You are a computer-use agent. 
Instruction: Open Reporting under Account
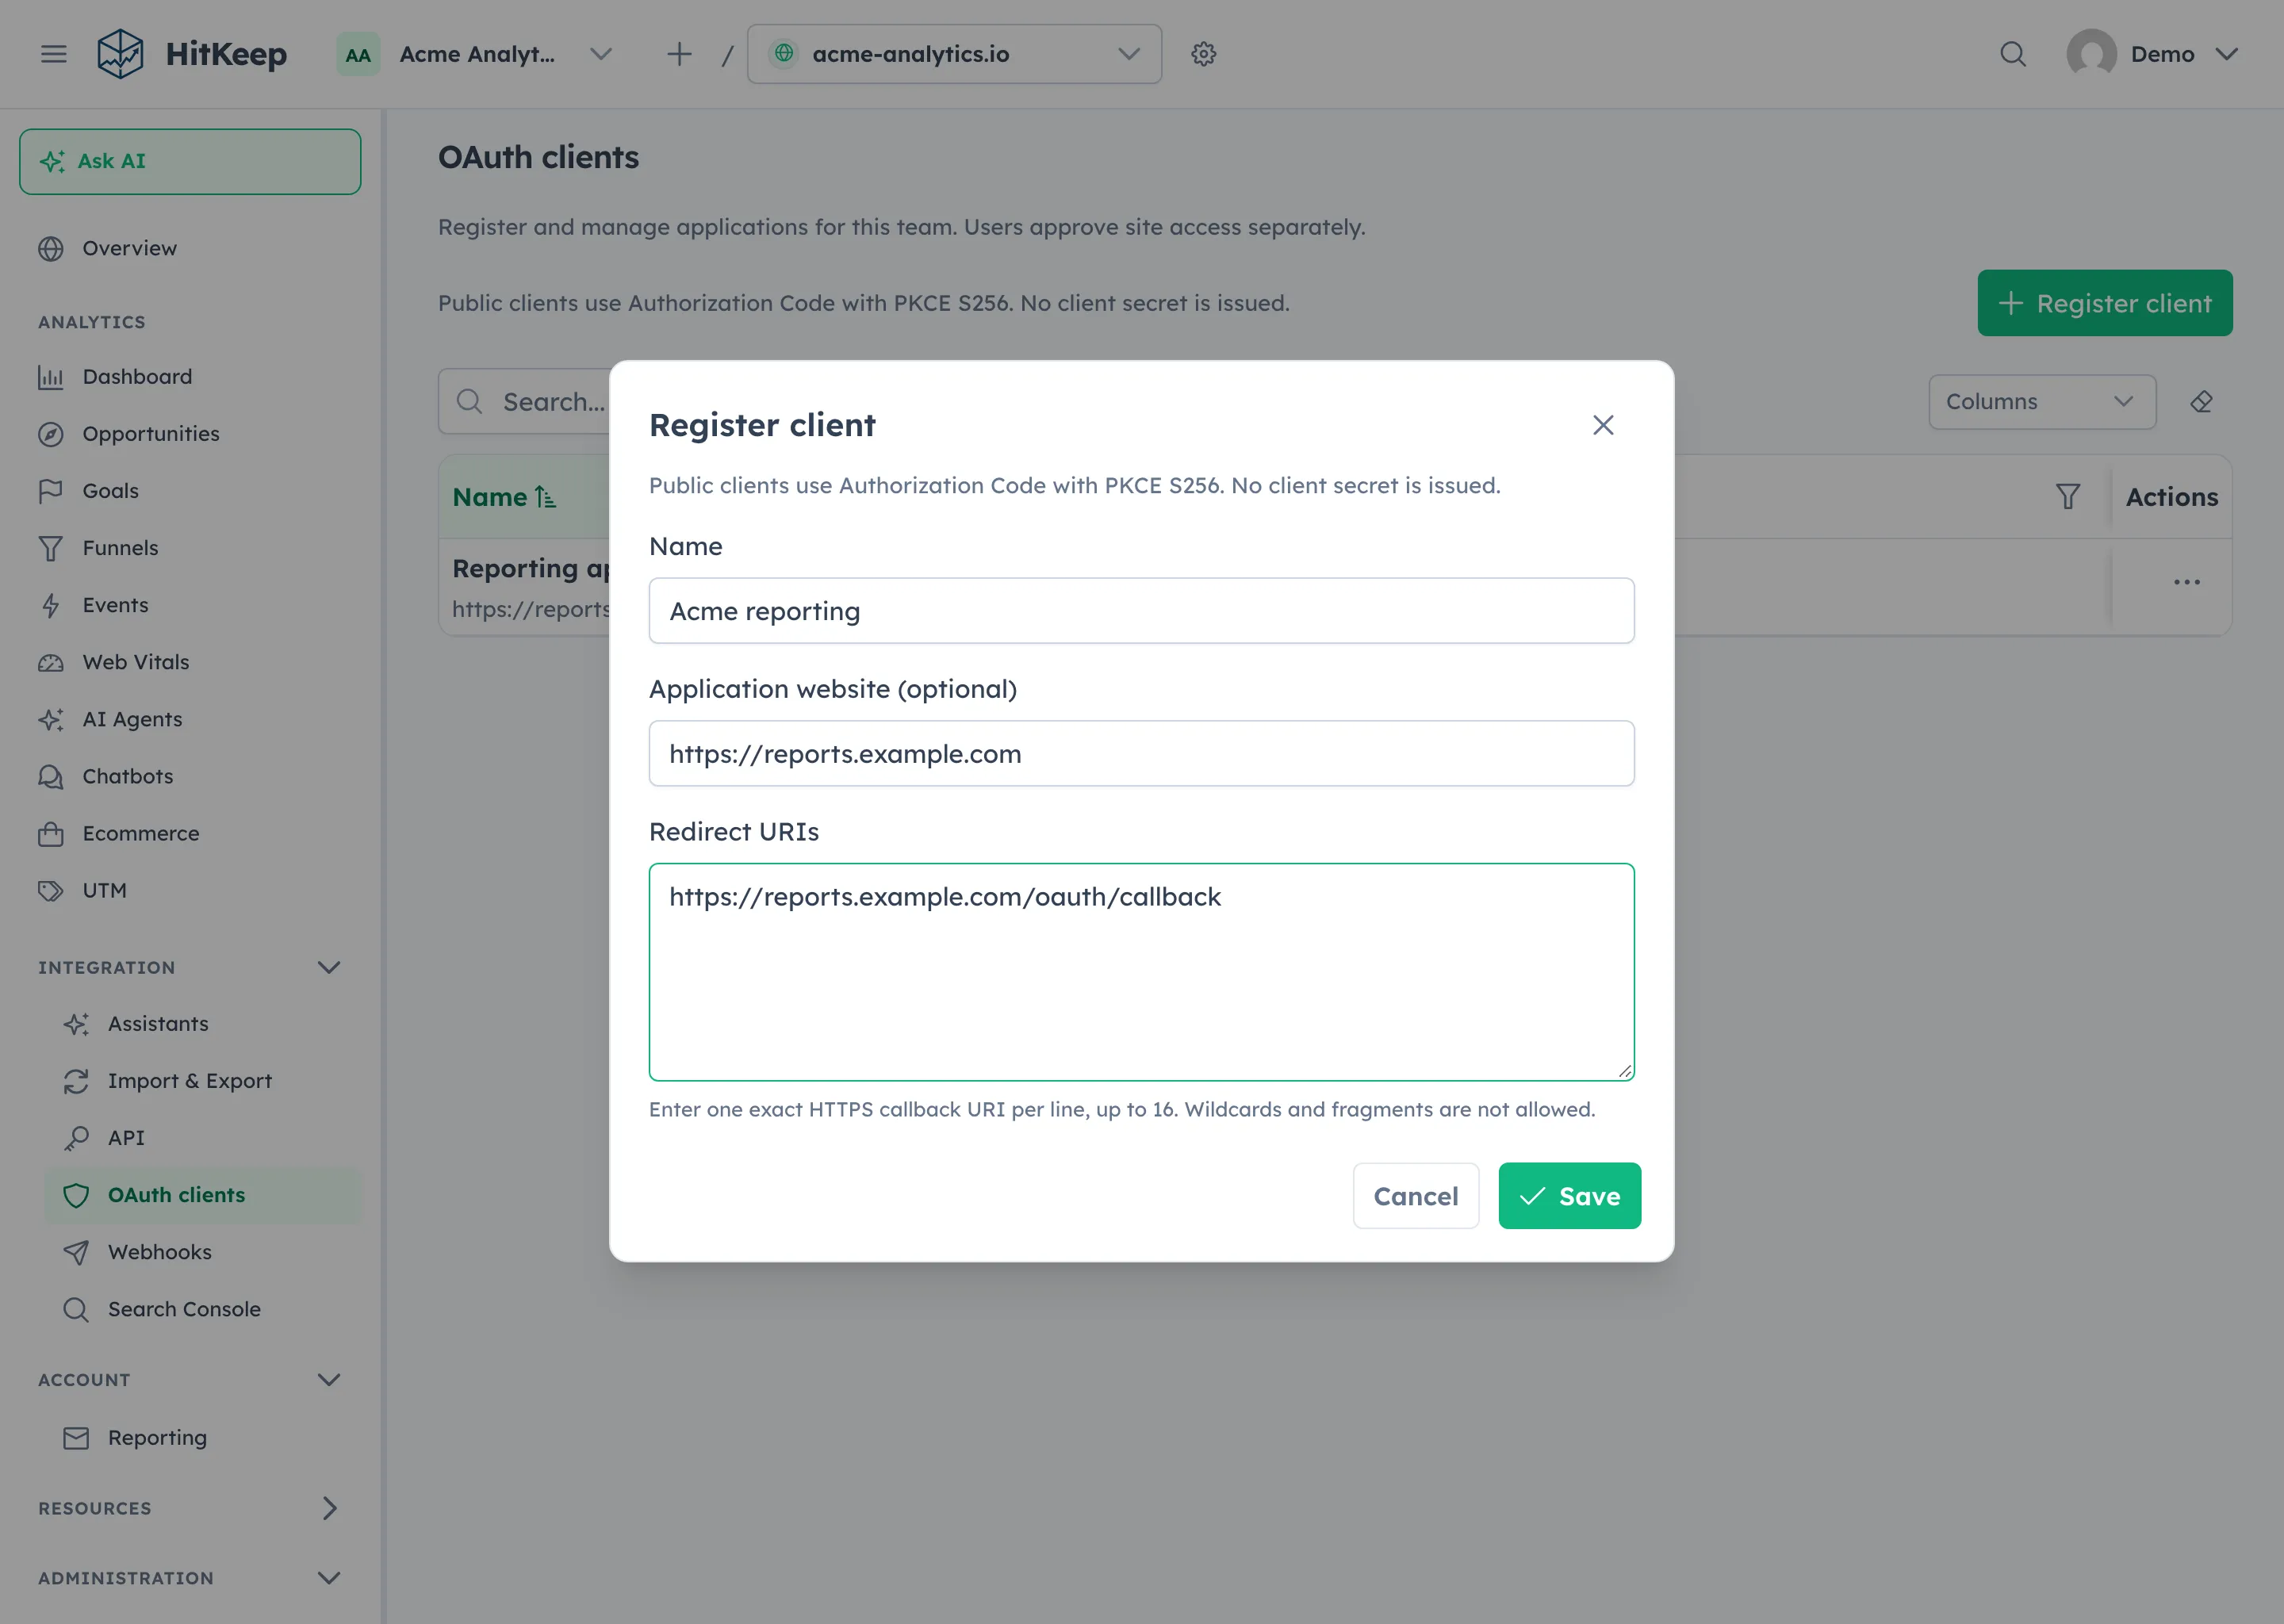coord(202,1438)
